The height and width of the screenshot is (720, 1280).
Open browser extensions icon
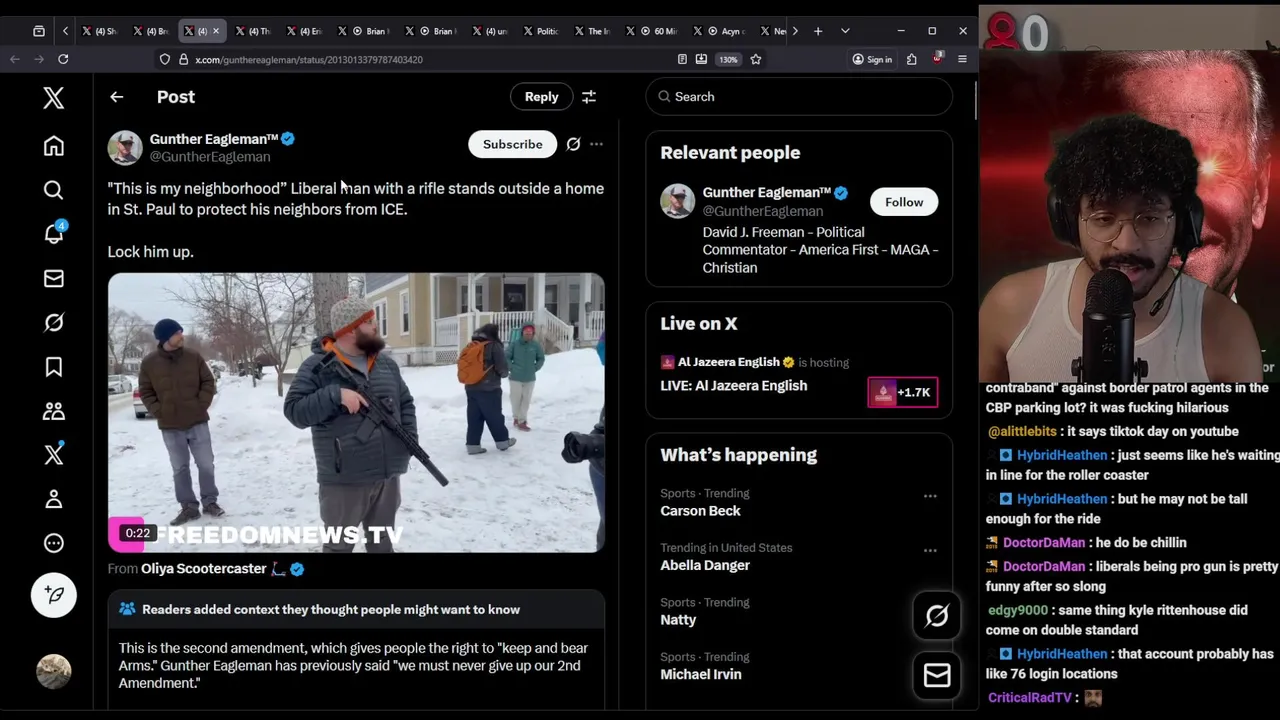[912, 59]
